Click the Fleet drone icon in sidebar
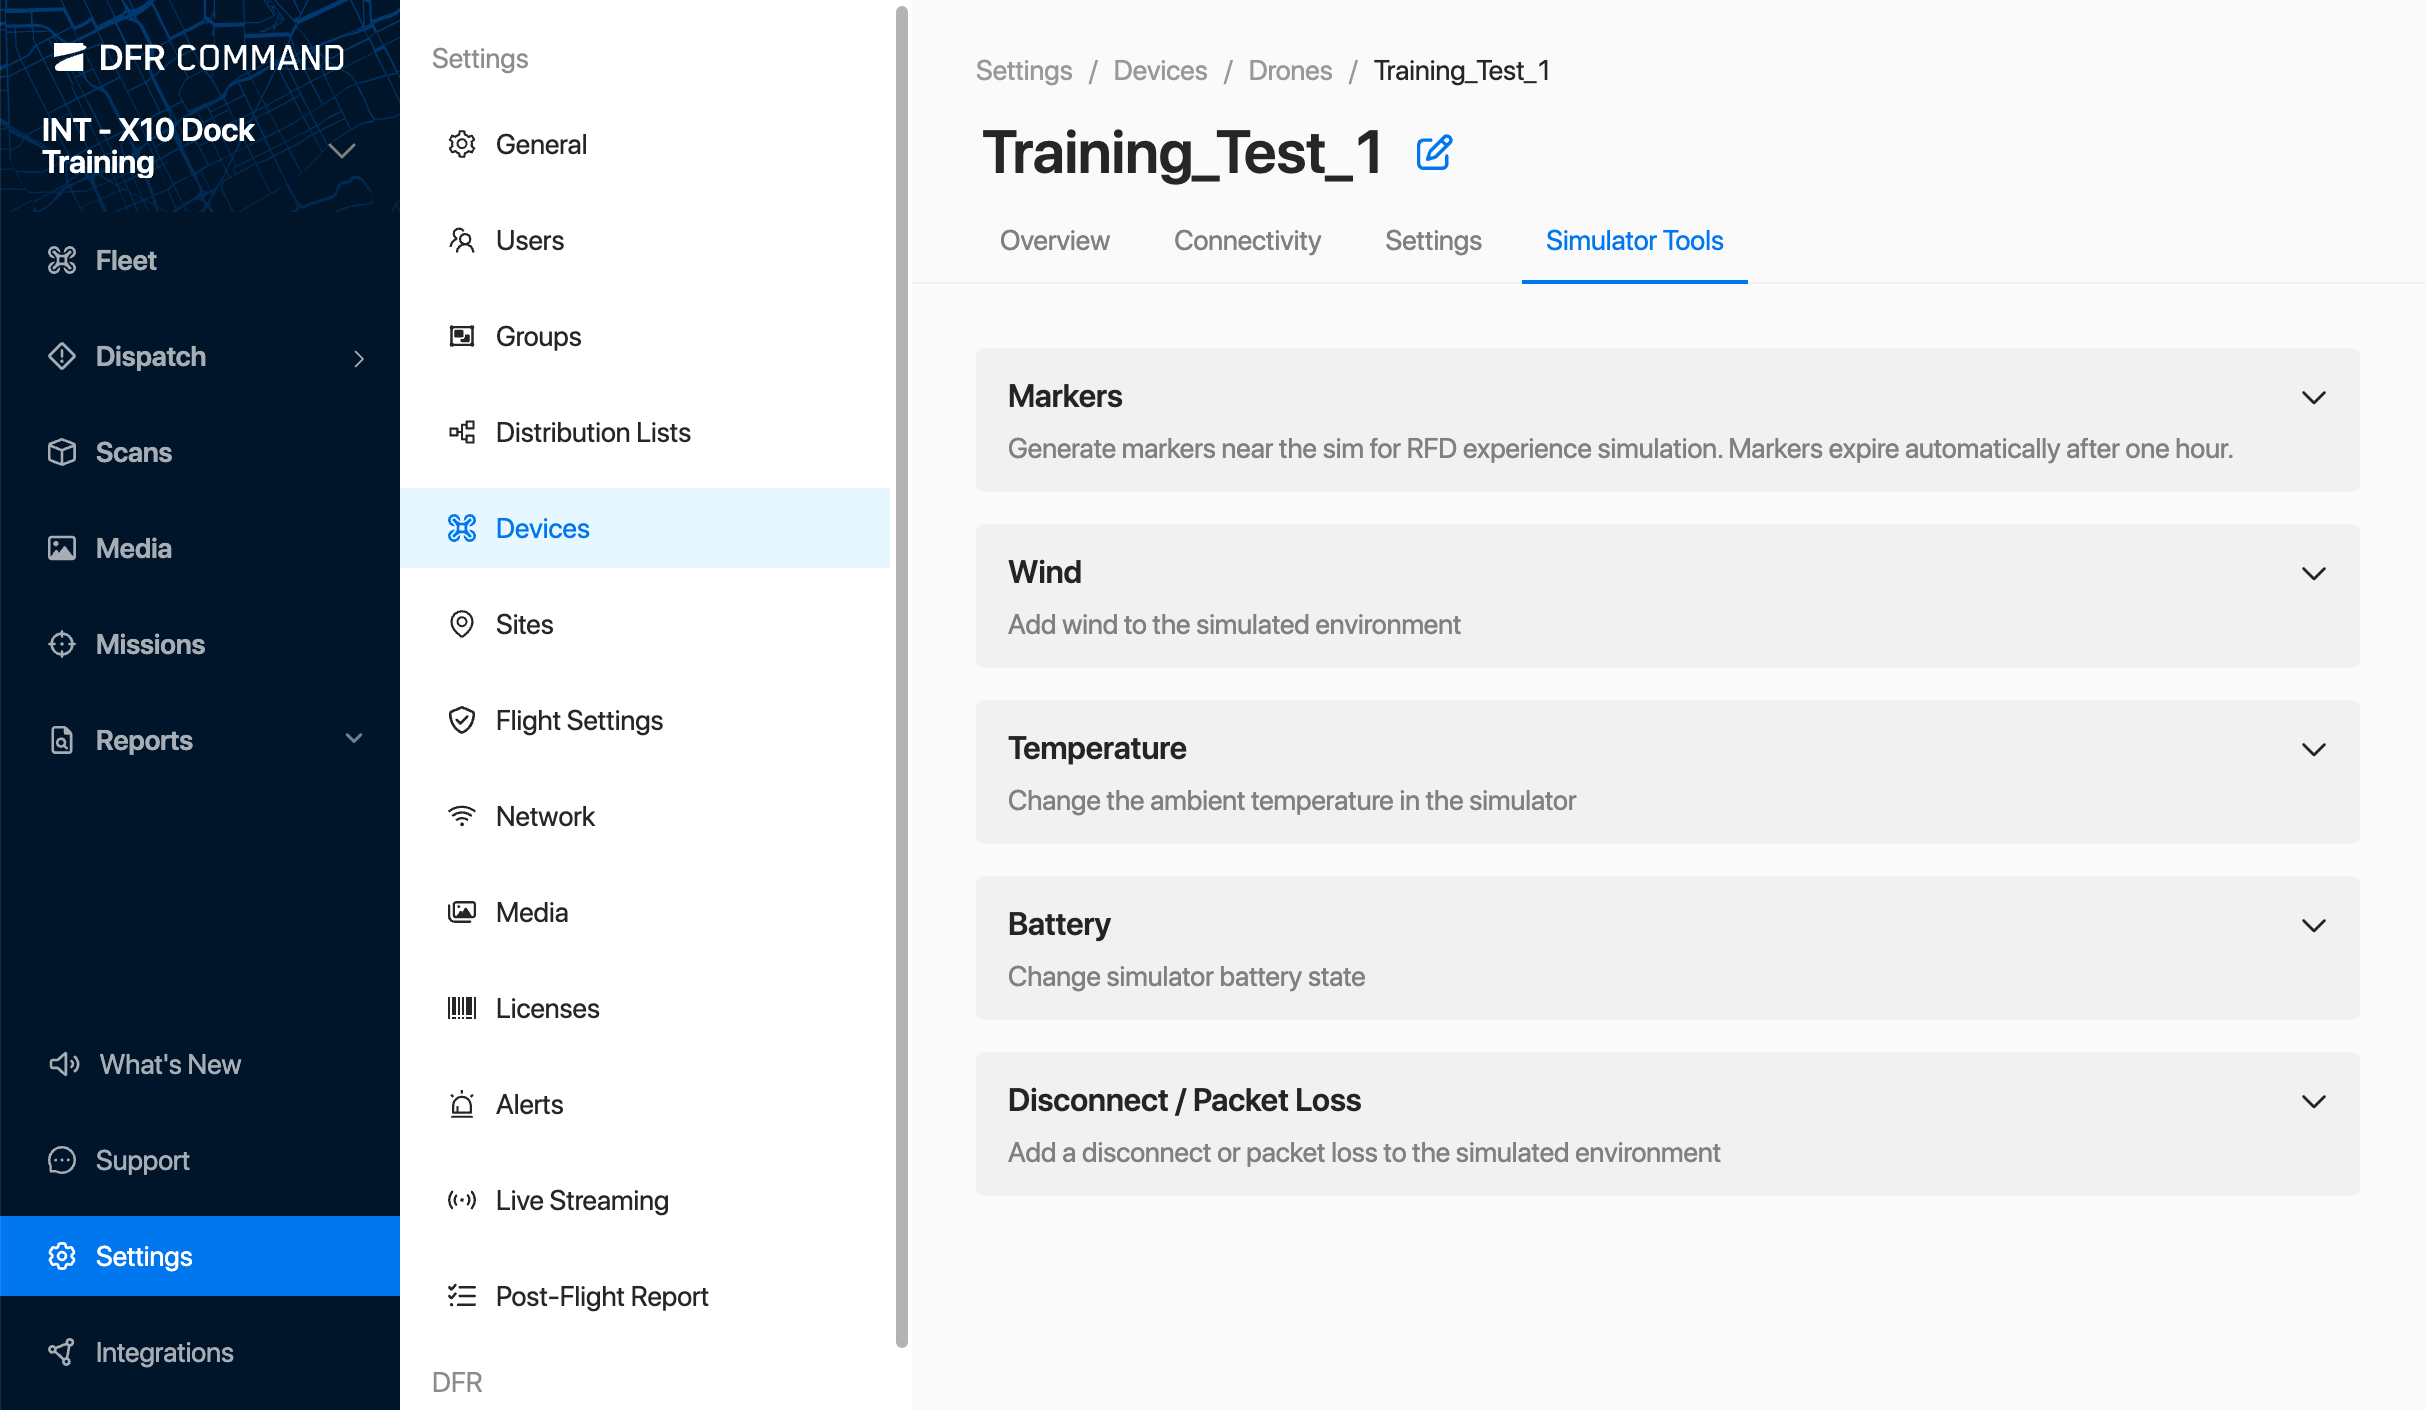This screenshot has width=2426, height=1410. [x=62, y=260]
